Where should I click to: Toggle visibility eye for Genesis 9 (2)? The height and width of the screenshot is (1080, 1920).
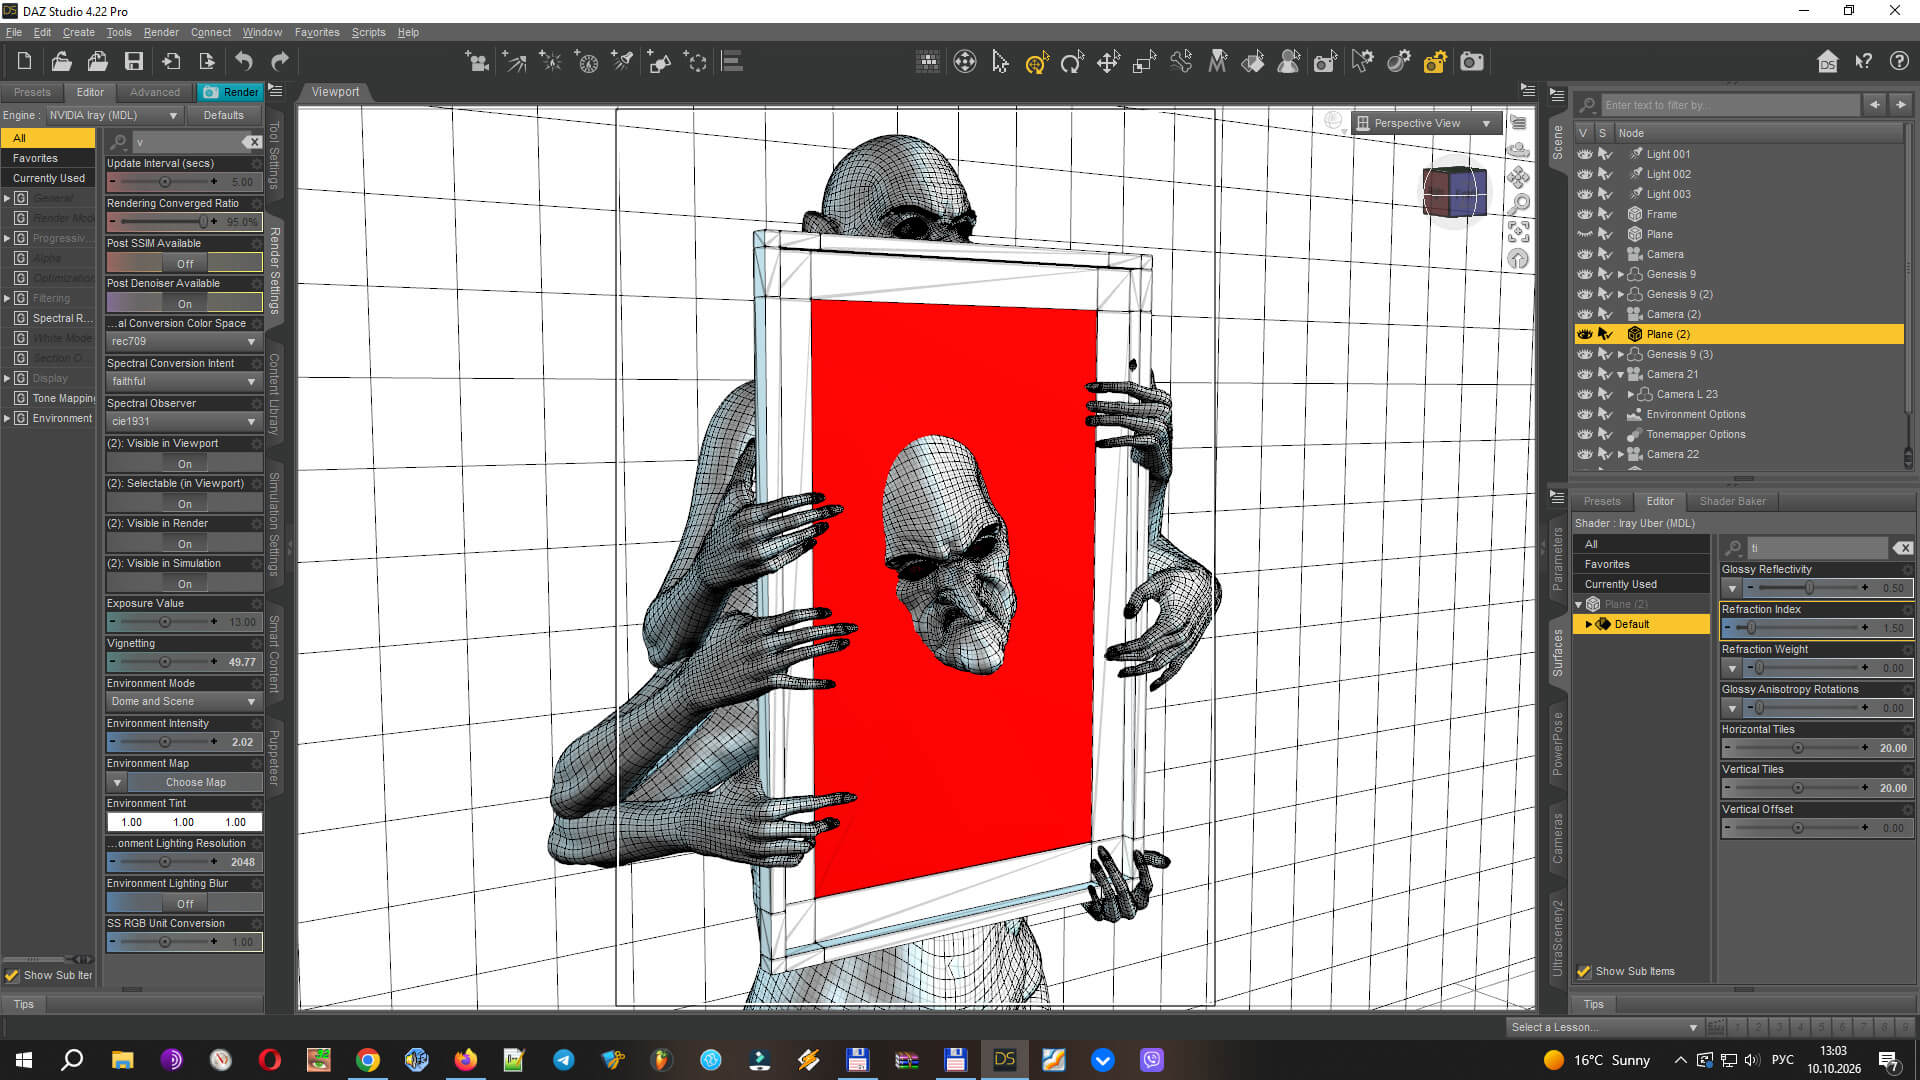click(1585, 294)
